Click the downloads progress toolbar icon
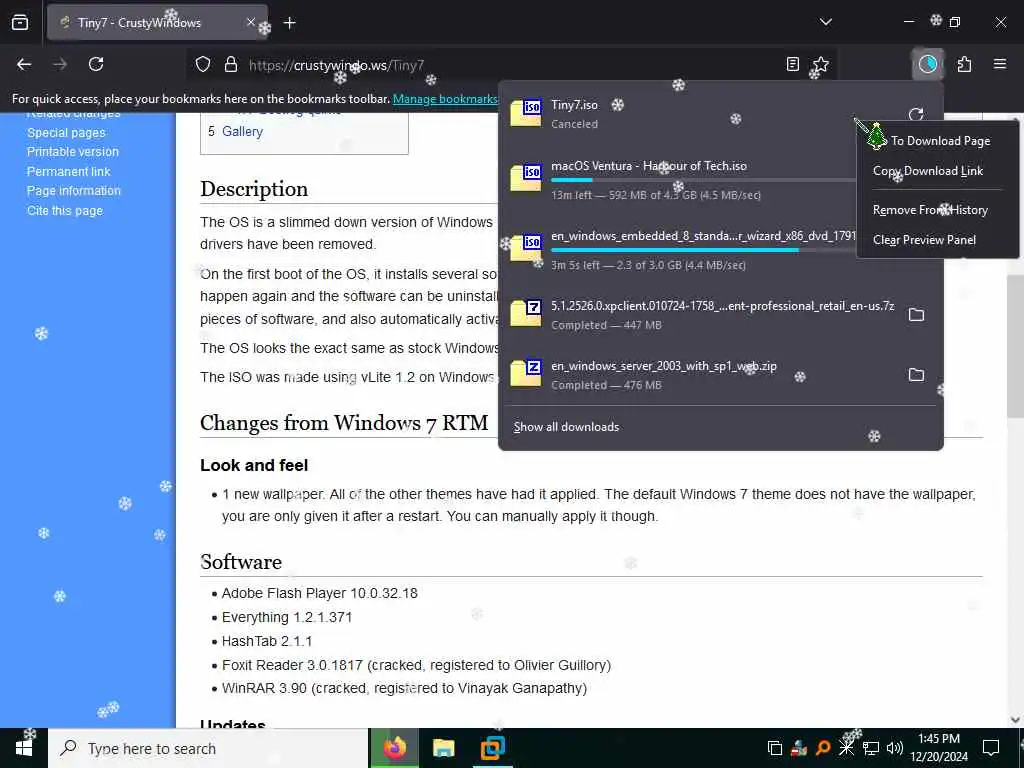Image resolution: width=1024 pixels, height=768 pixels. pyautogui.click(x=927, y=64)
